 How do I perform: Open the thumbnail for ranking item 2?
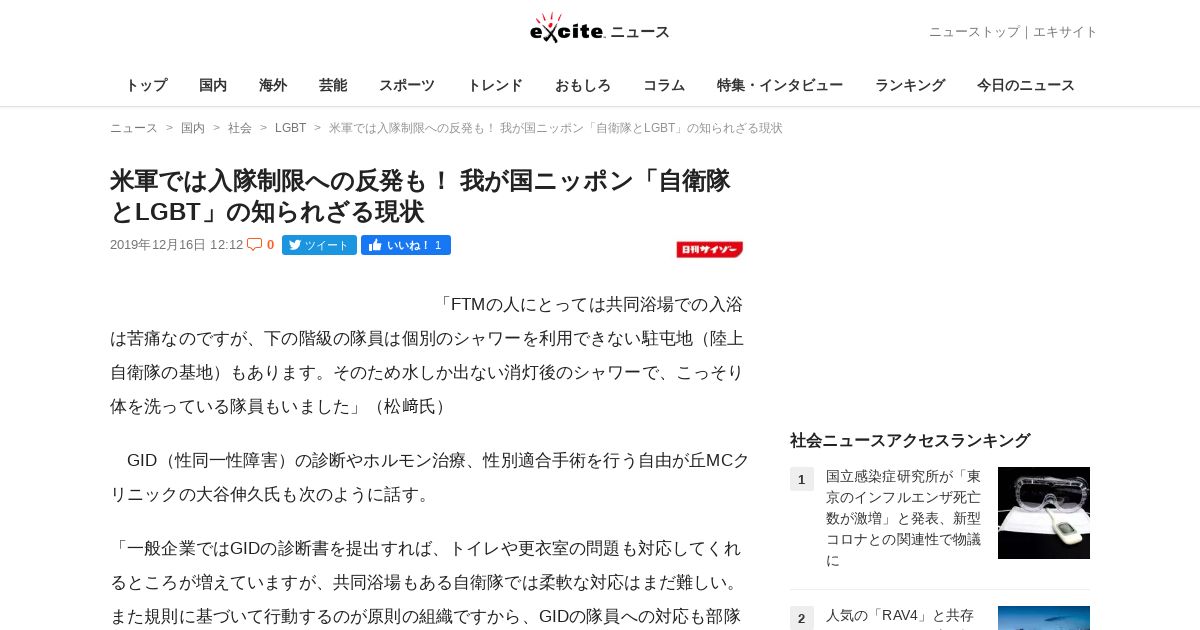[1044, 618]
